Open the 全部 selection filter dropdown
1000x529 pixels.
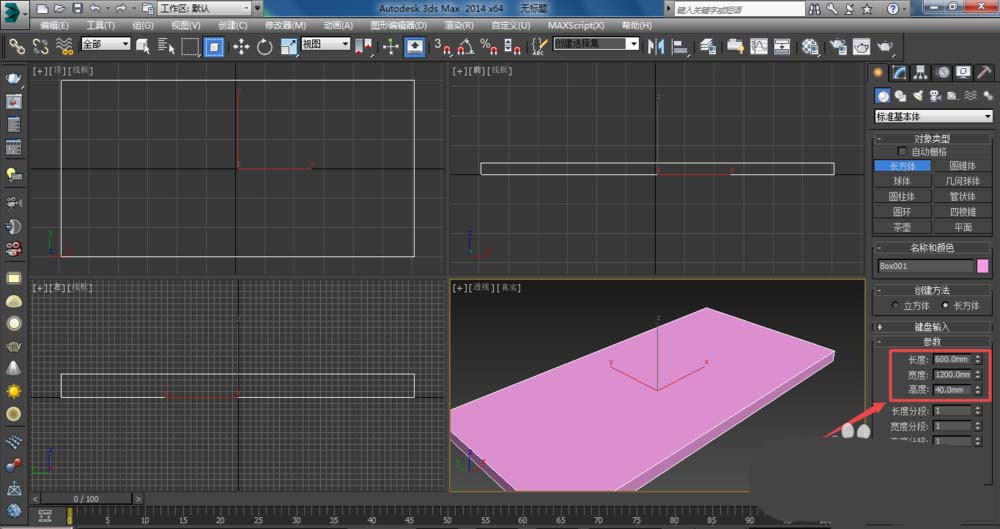[105, 45]
